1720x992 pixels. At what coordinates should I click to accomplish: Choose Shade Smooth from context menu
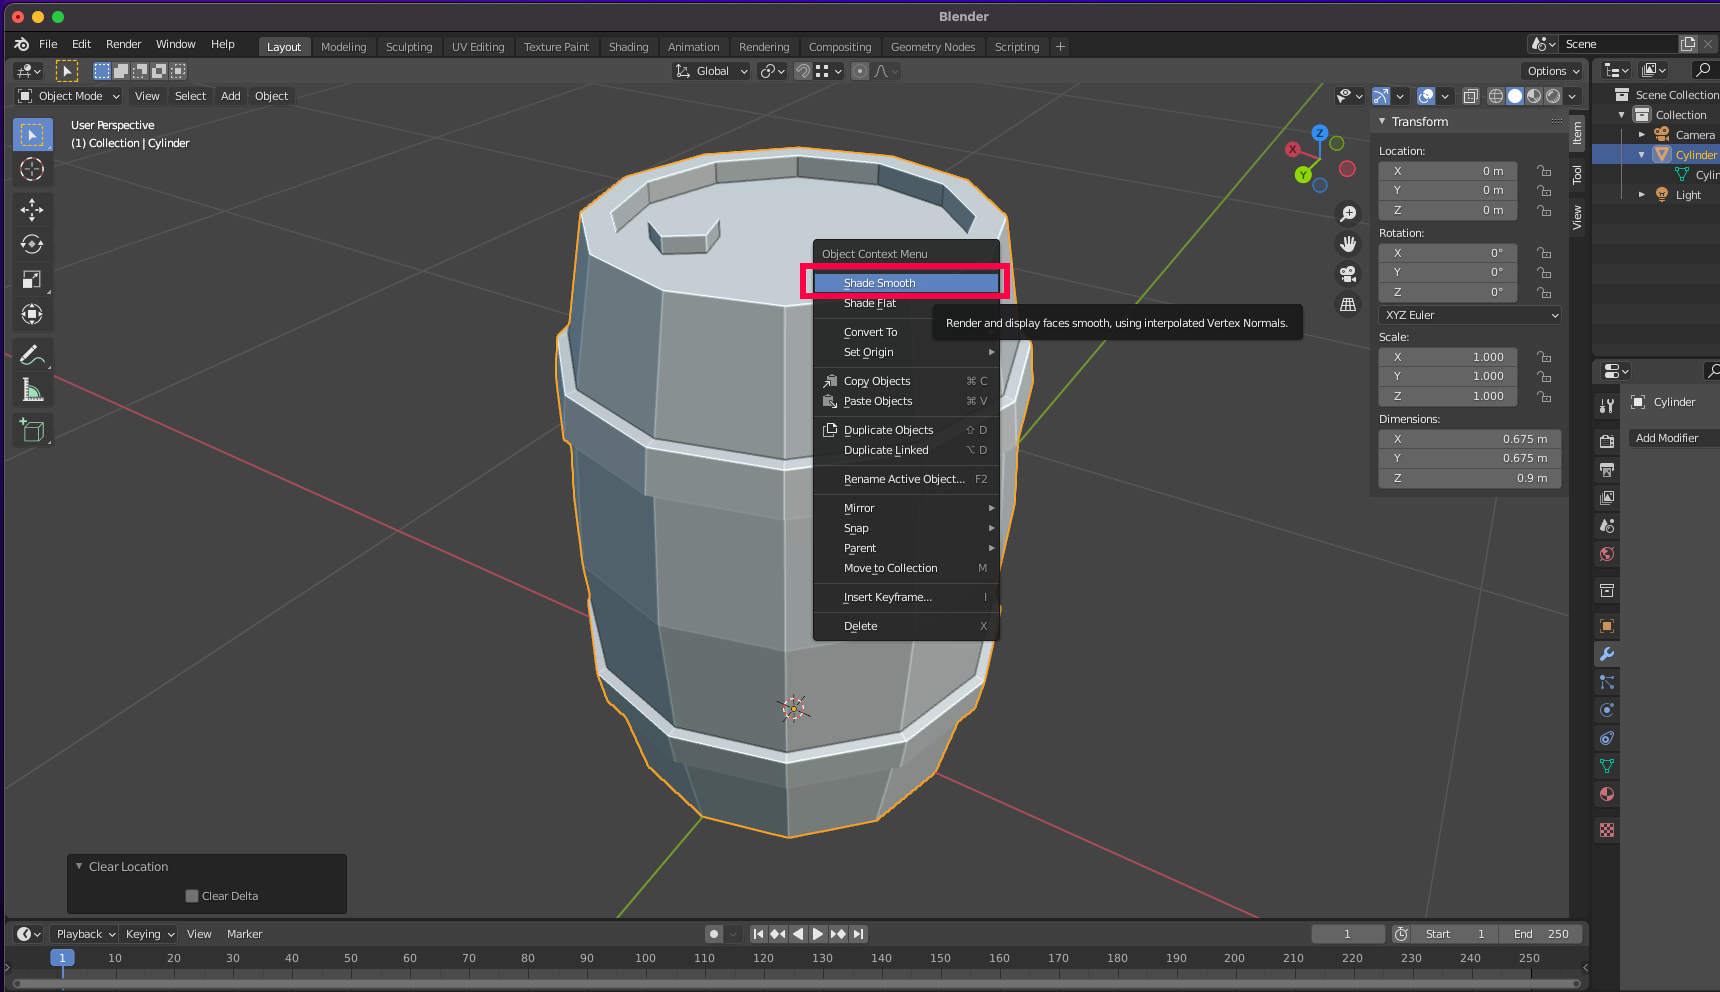point(906,283)
